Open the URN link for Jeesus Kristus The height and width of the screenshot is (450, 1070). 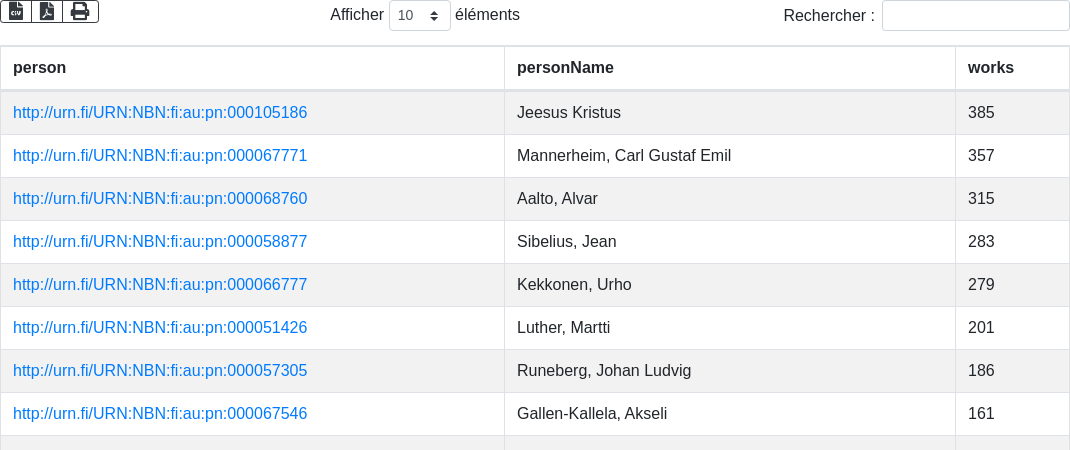click(160, 113)
